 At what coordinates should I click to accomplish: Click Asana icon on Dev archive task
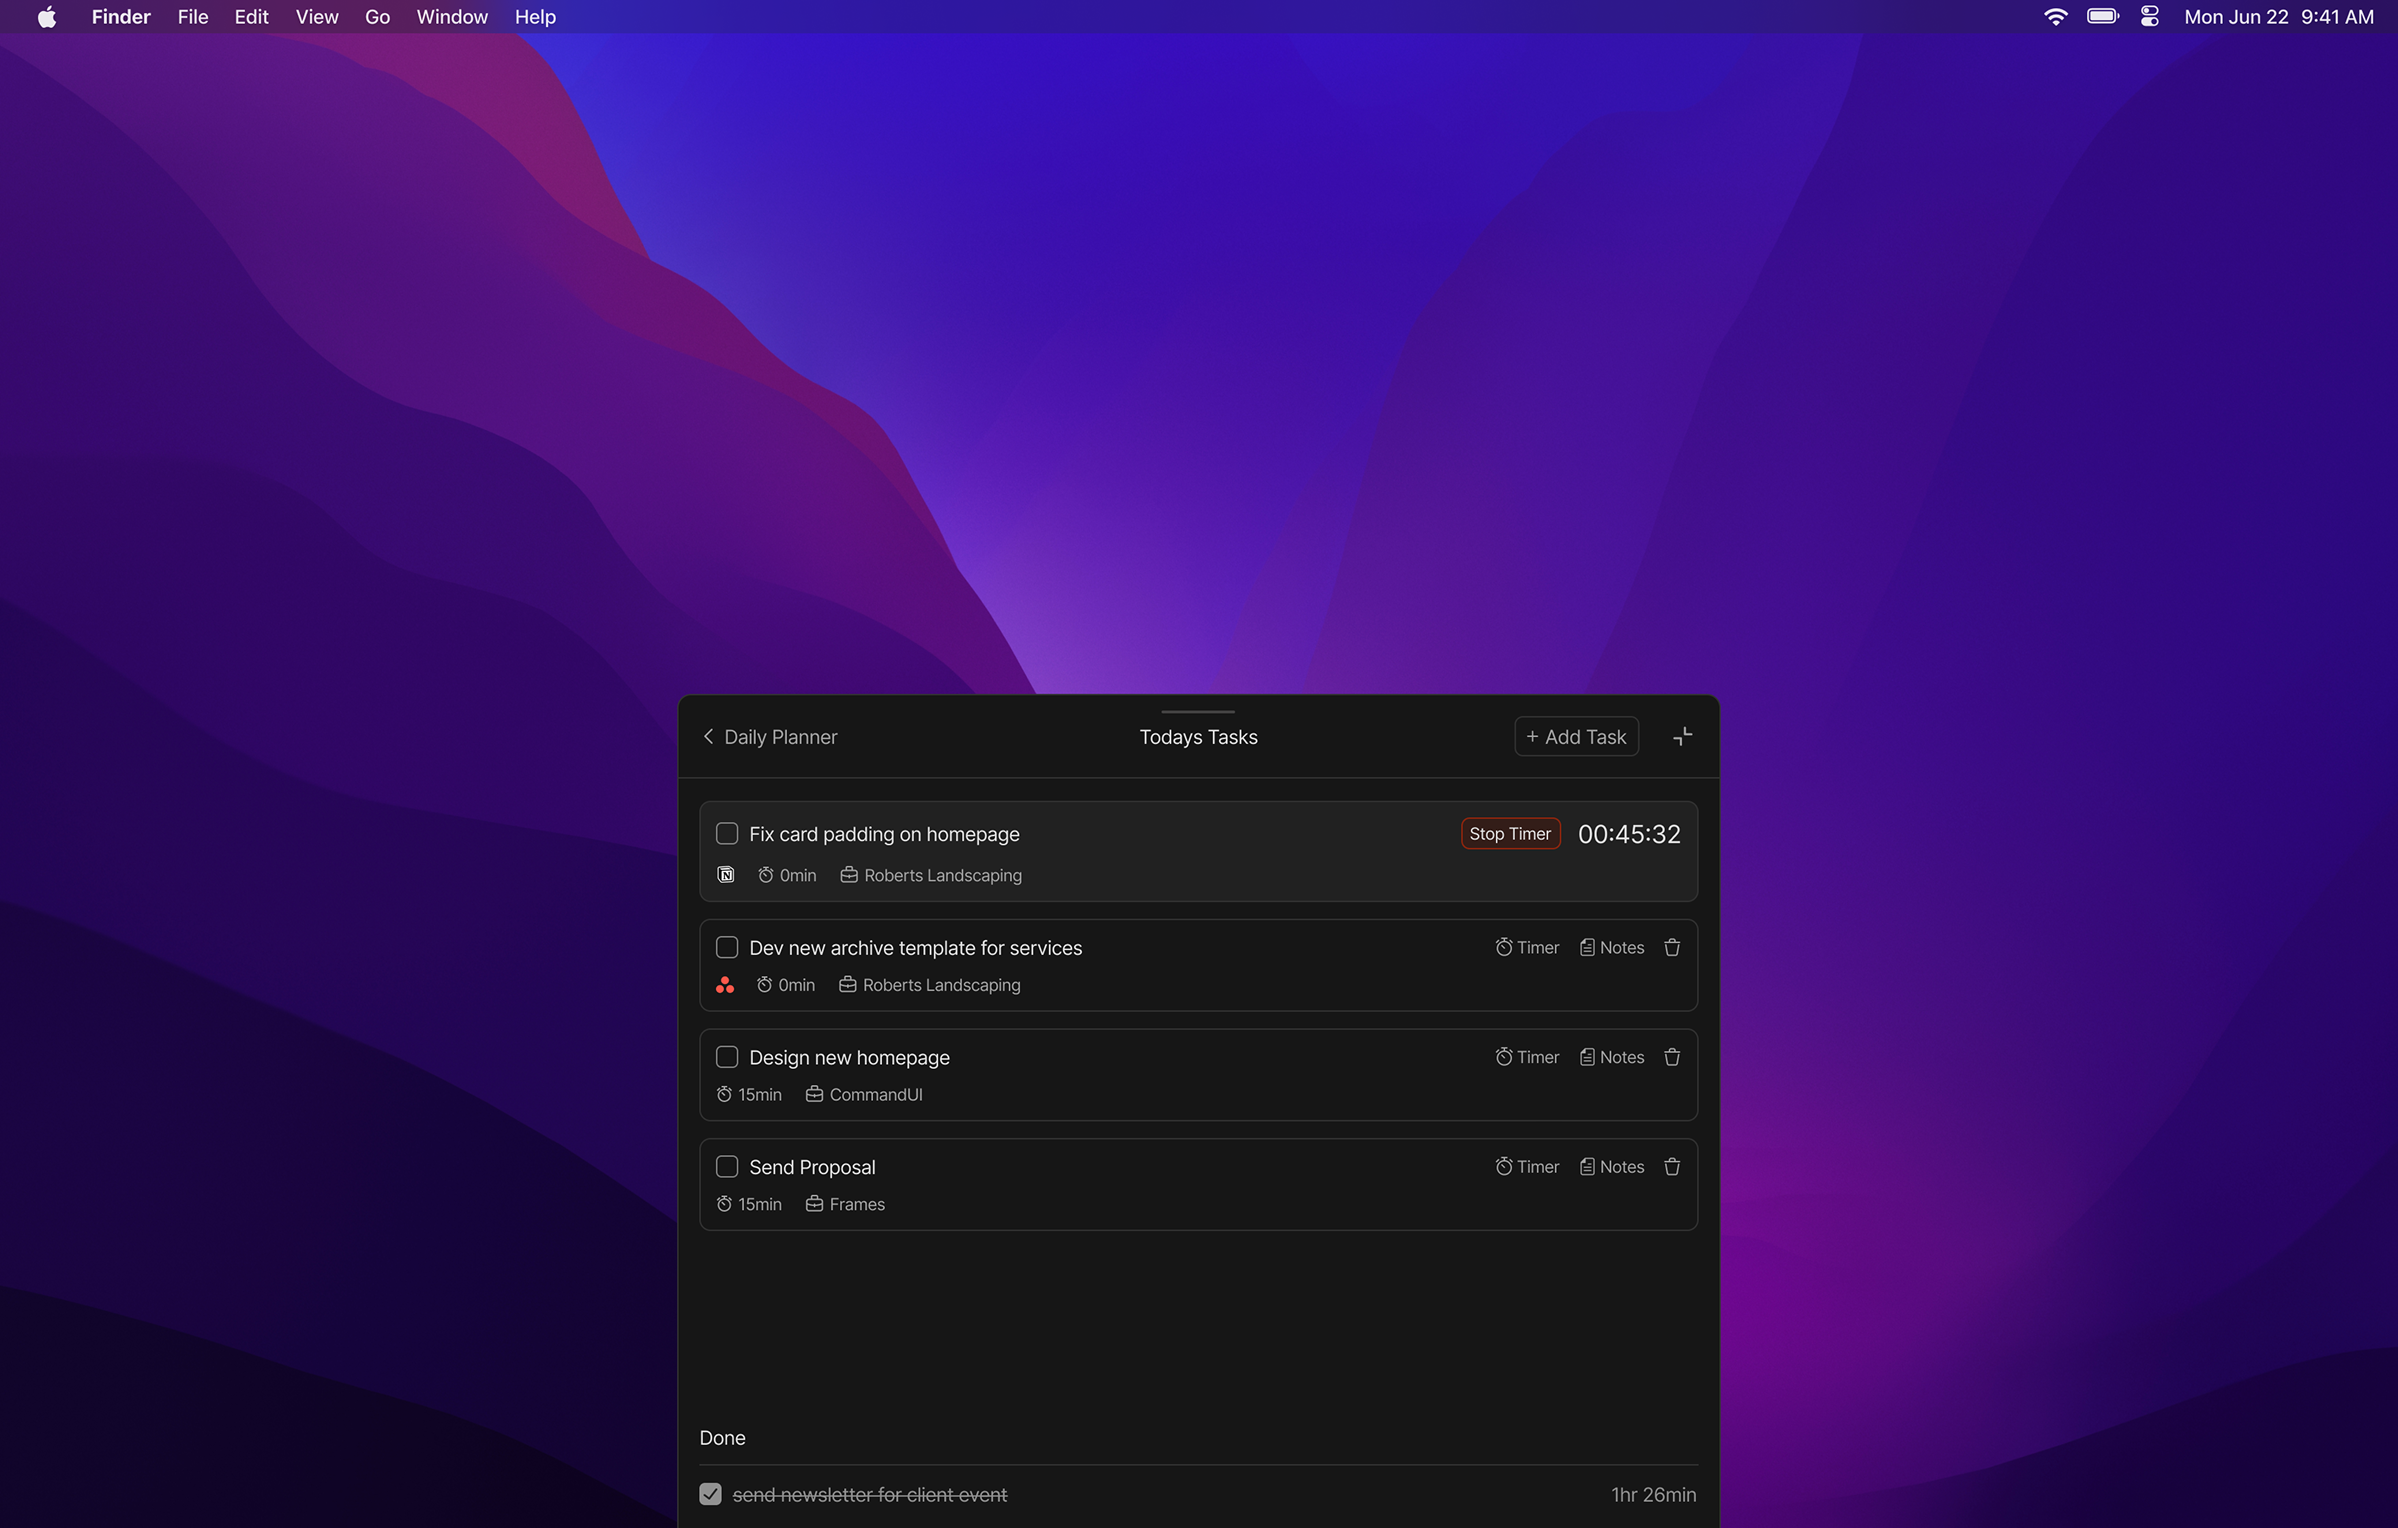[725, 985]
